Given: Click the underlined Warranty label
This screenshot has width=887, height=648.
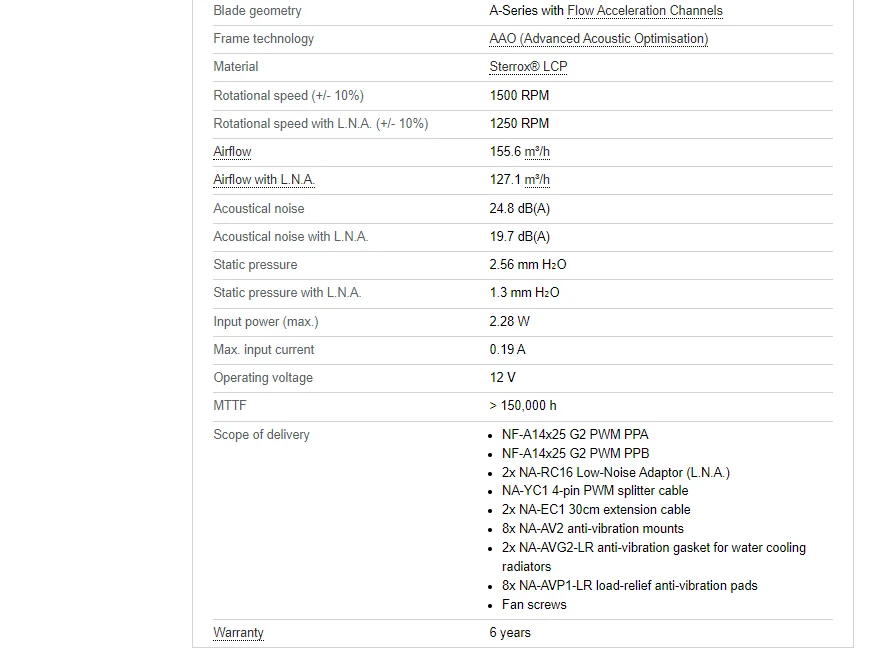Looking at the screenshot, I should point(238,633).
